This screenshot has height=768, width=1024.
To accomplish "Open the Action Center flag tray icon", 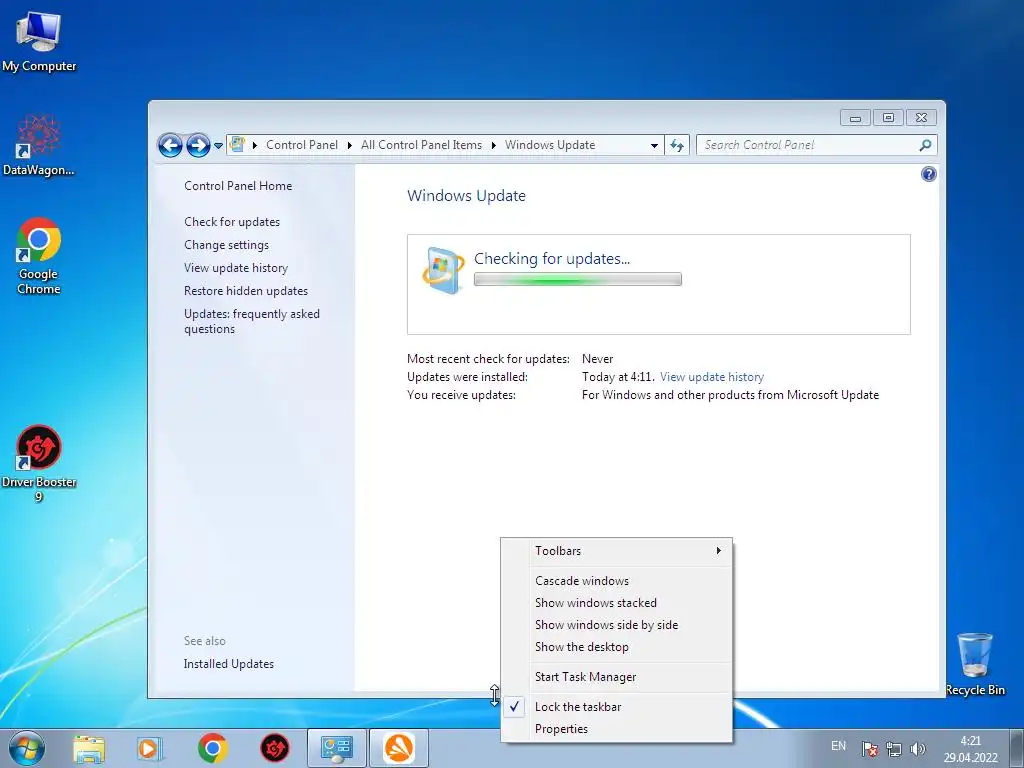I will [869, 749].
